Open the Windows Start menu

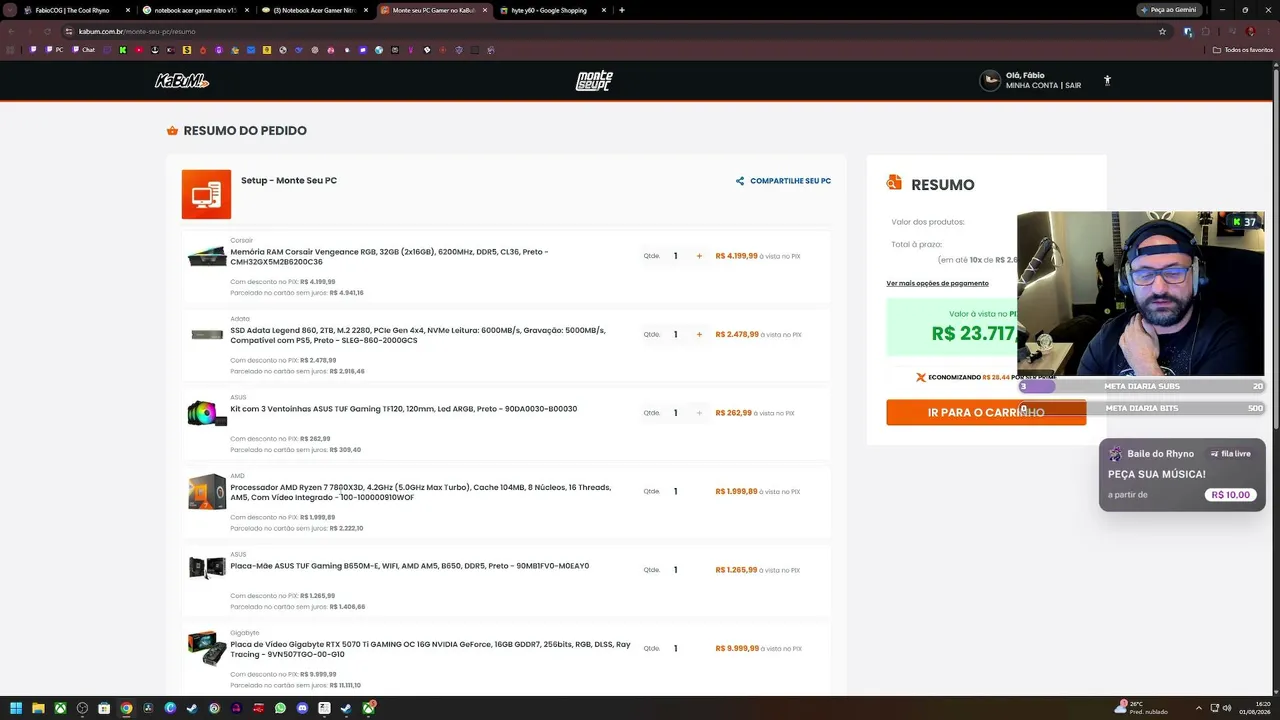coord(16,708)
